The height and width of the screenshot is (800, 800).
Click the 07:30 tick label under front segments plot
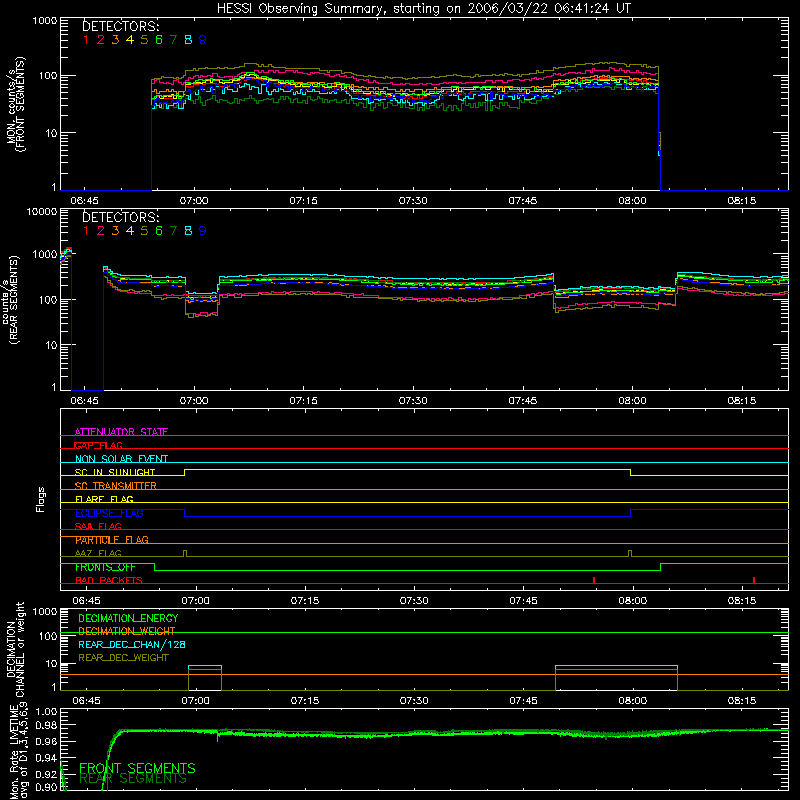(413, 201)
